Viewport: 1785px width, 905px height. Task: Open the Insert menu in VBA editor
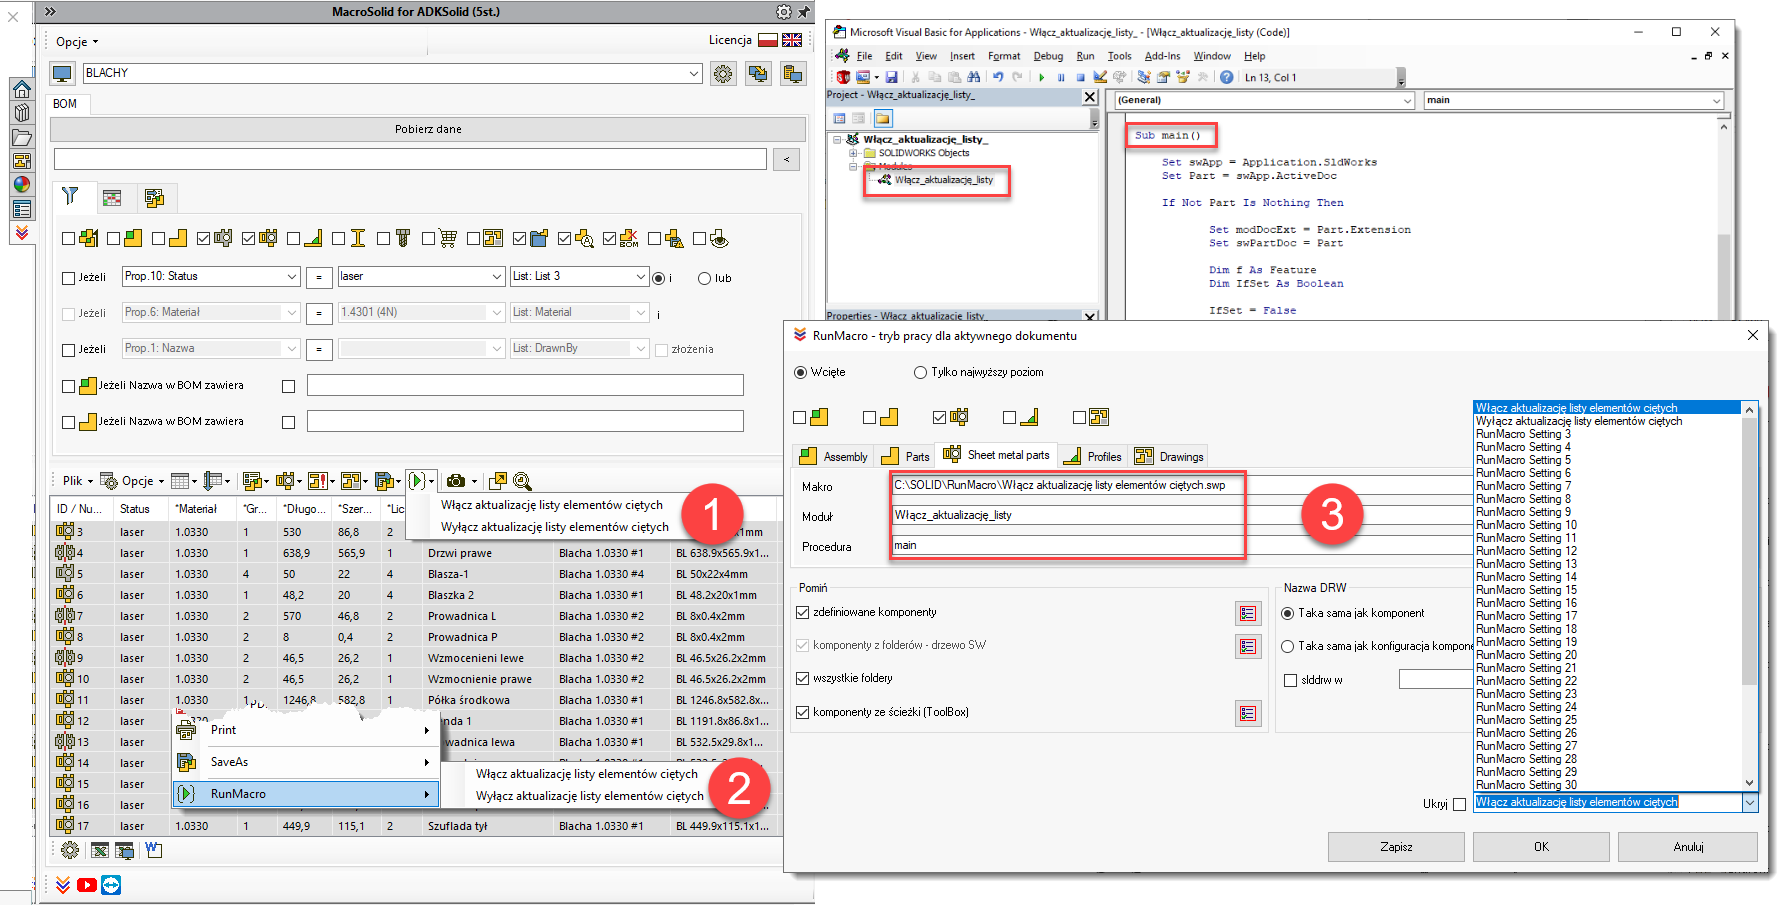pos(962,56)
